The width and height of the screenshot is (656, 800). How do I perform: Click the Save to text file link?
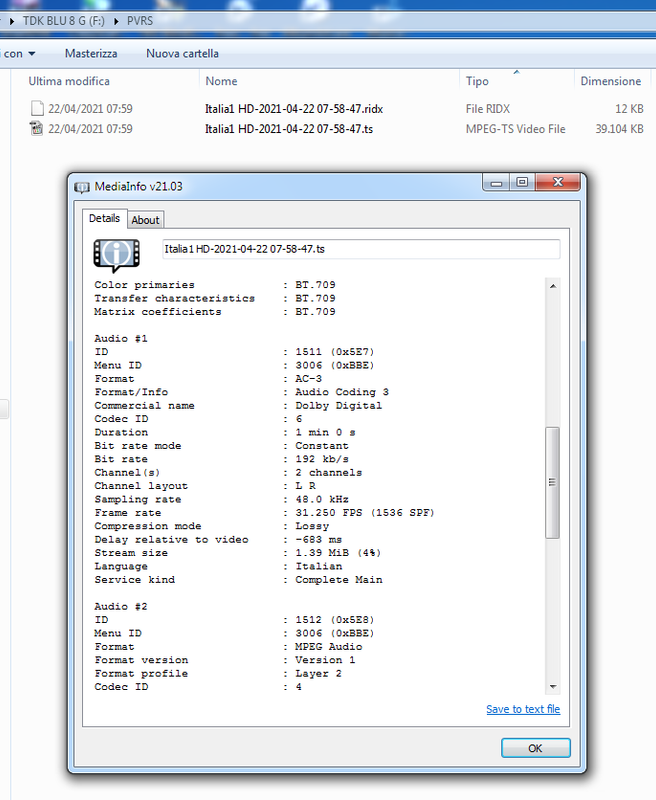click(x=523, y=709)
